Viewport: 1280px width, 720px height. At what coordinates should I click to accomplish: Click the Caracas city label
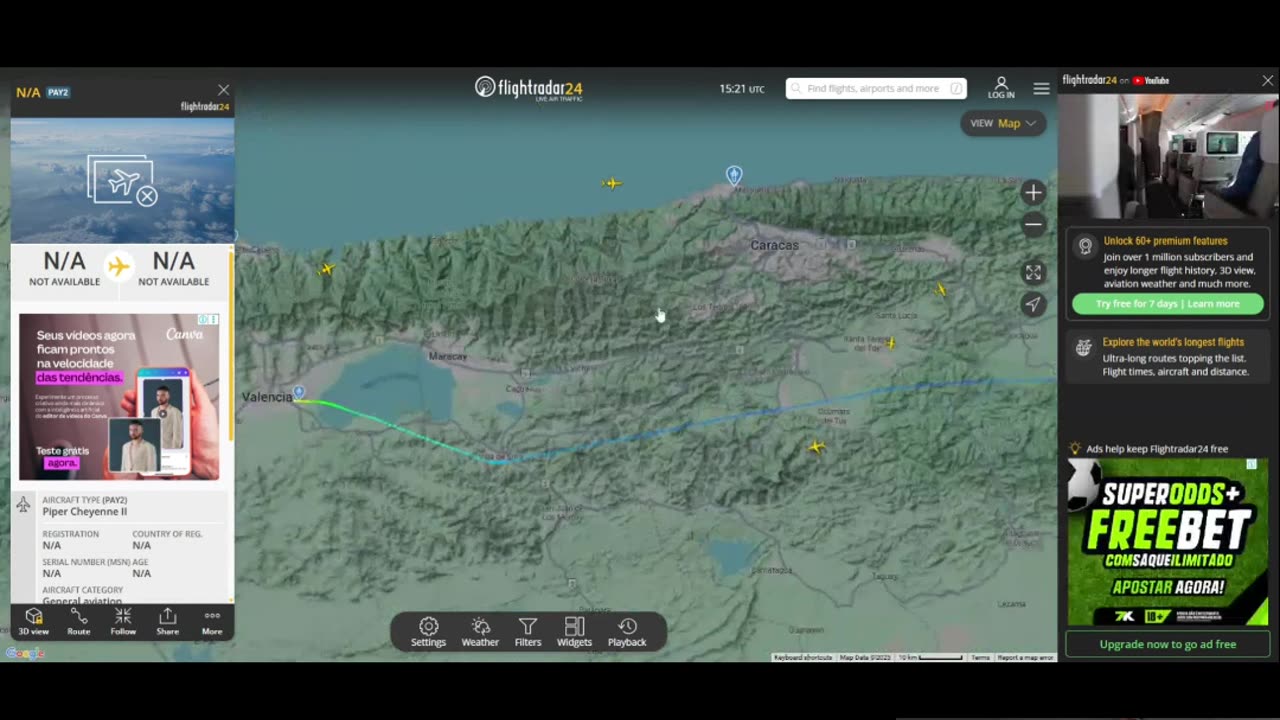tap(775, 245)
